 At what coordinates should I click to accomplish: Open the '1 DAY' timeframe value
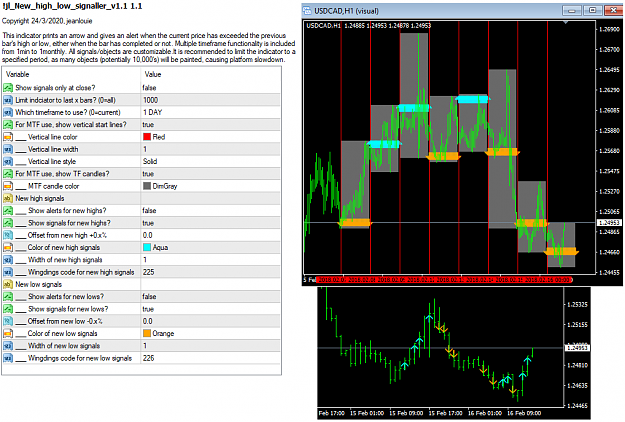(x=153, y=112)
